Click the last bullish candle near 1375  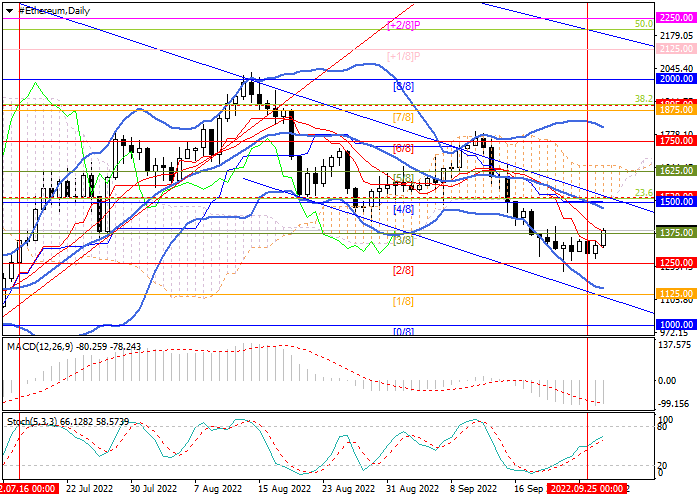(x=604, y=237)
